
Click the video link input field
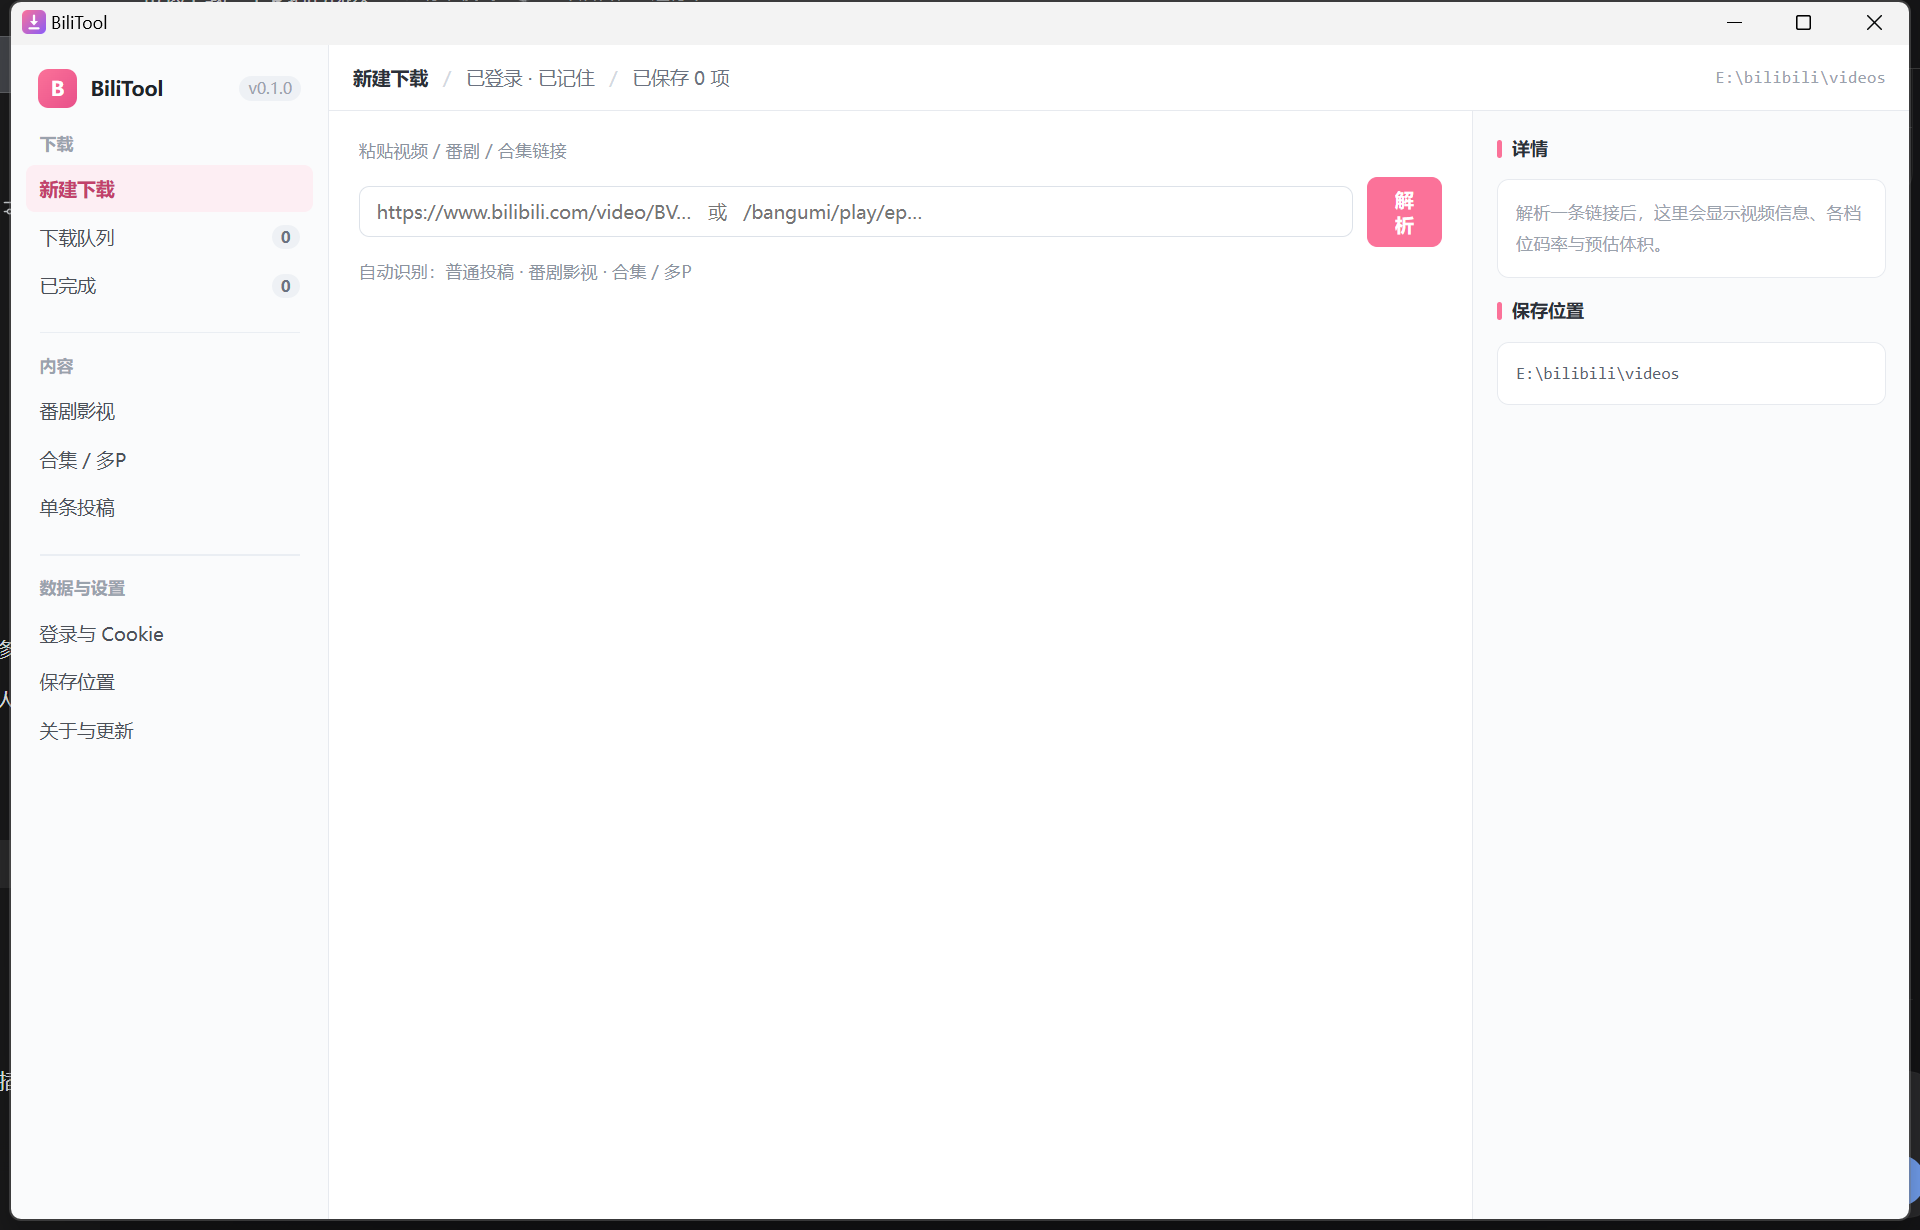[x=855, y=212]
